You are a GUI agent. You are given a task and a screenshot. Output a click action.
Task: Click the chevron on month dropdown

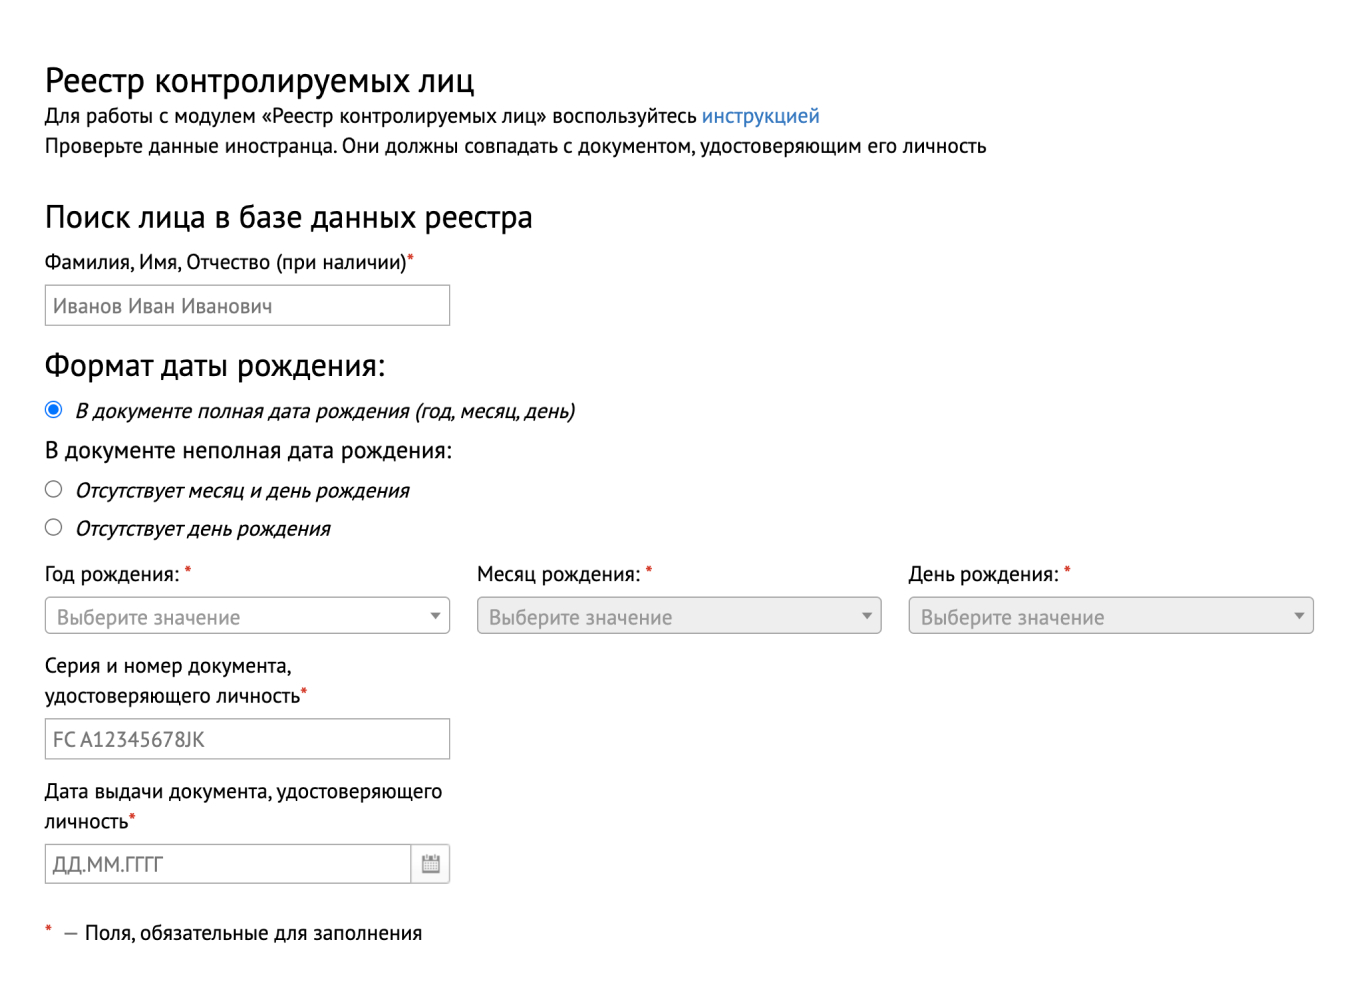pos(866,616)
